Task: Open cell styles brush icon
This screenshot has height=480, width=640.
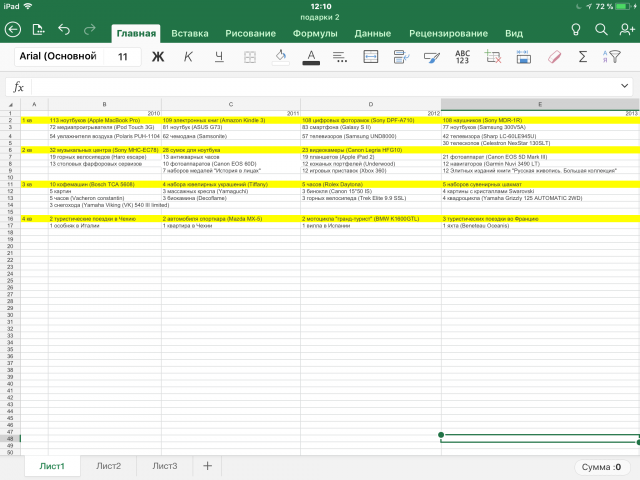Action: tap(432, 57)
